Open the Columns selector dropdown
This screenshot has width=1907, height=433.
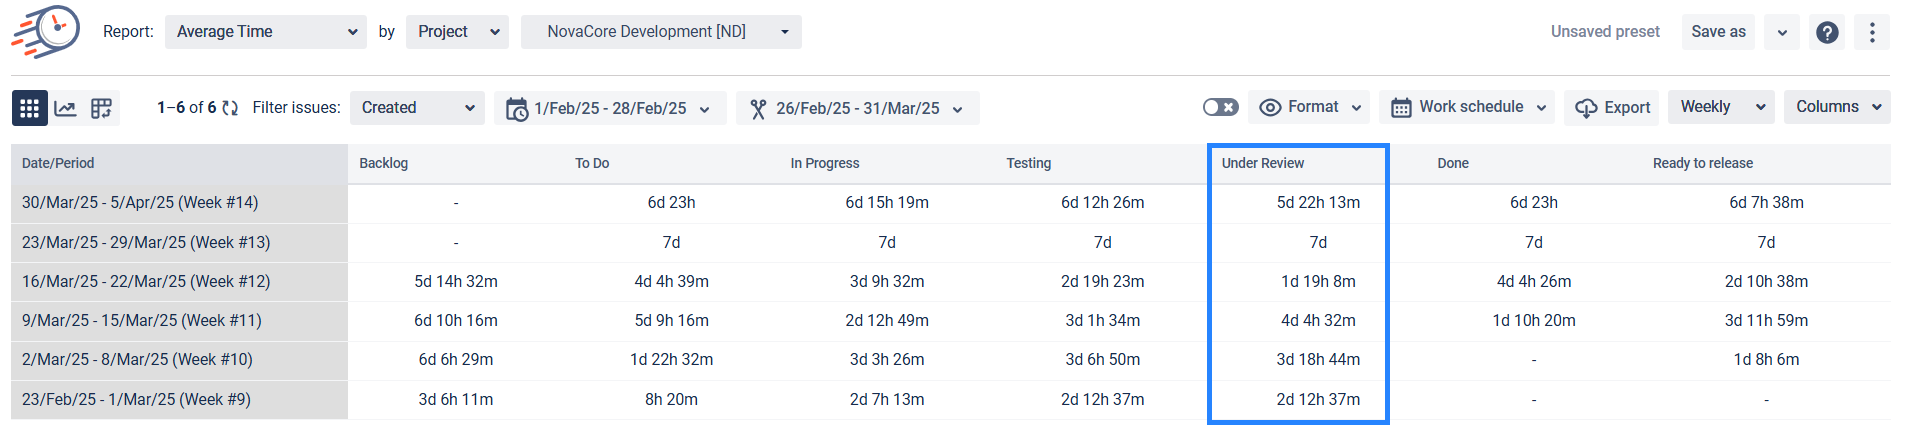[x=1837, y=107]
